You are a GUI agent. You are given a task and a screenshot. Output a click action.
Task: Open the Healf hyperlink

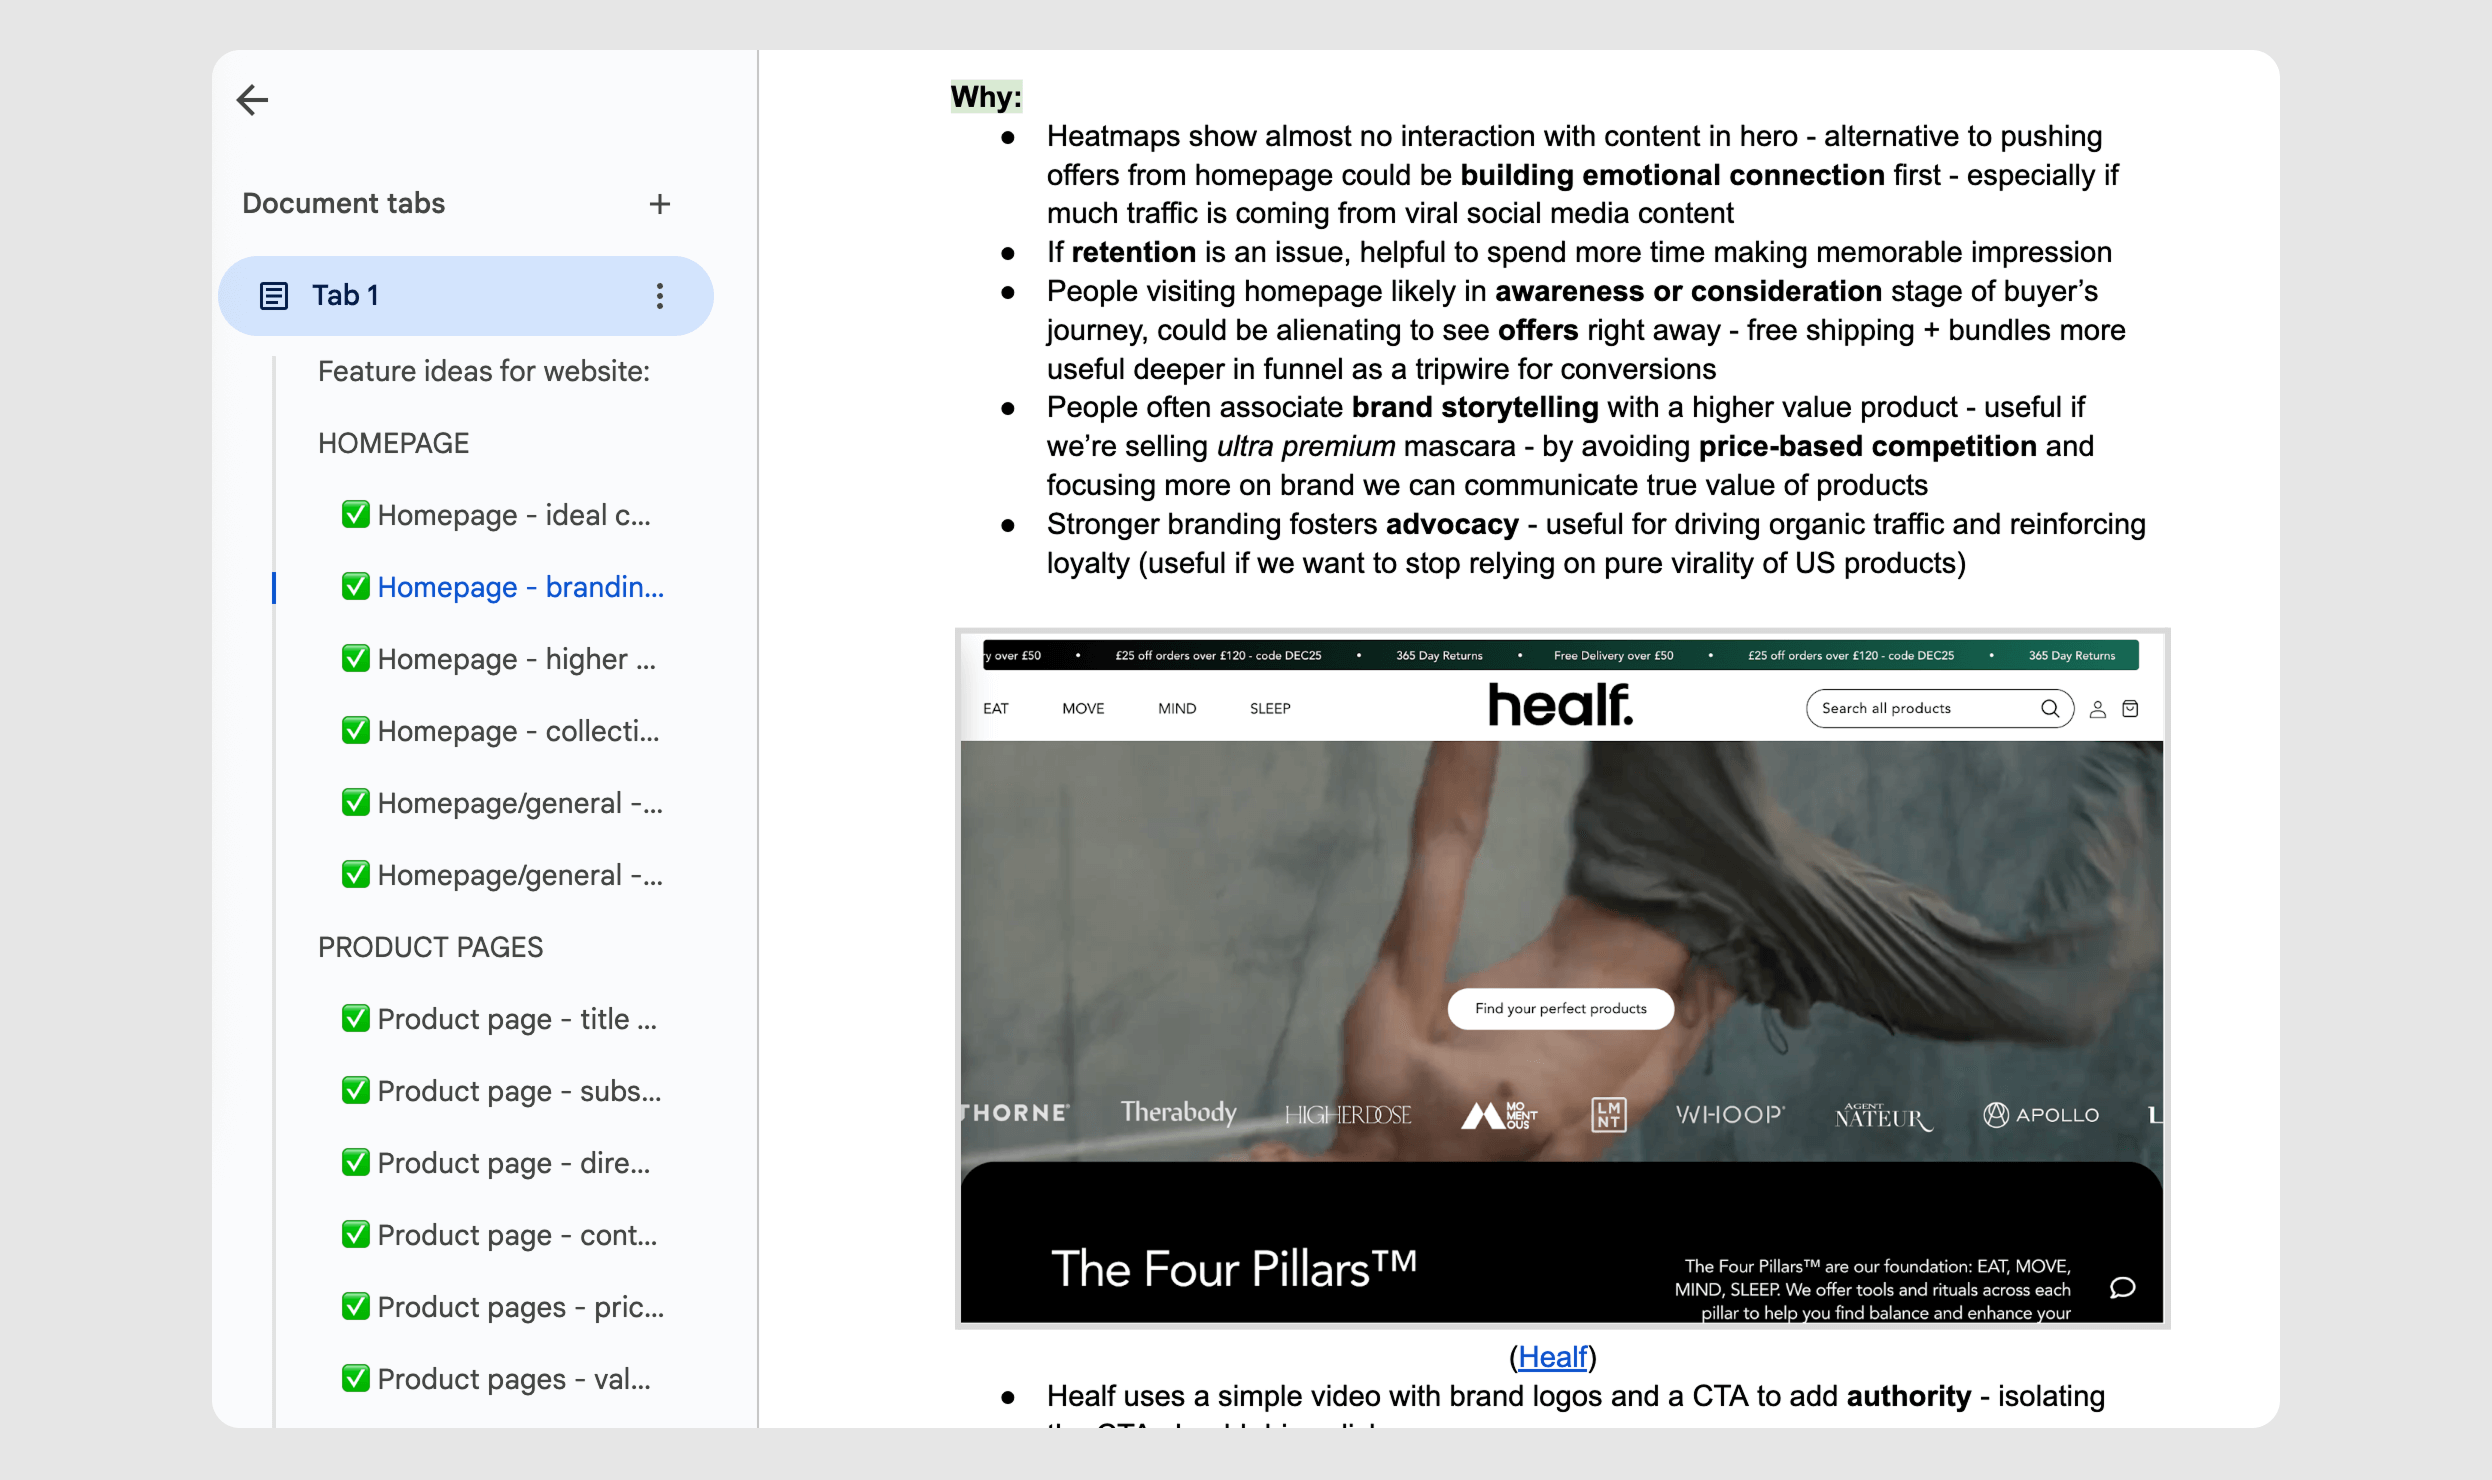tap(1552, 1357)
